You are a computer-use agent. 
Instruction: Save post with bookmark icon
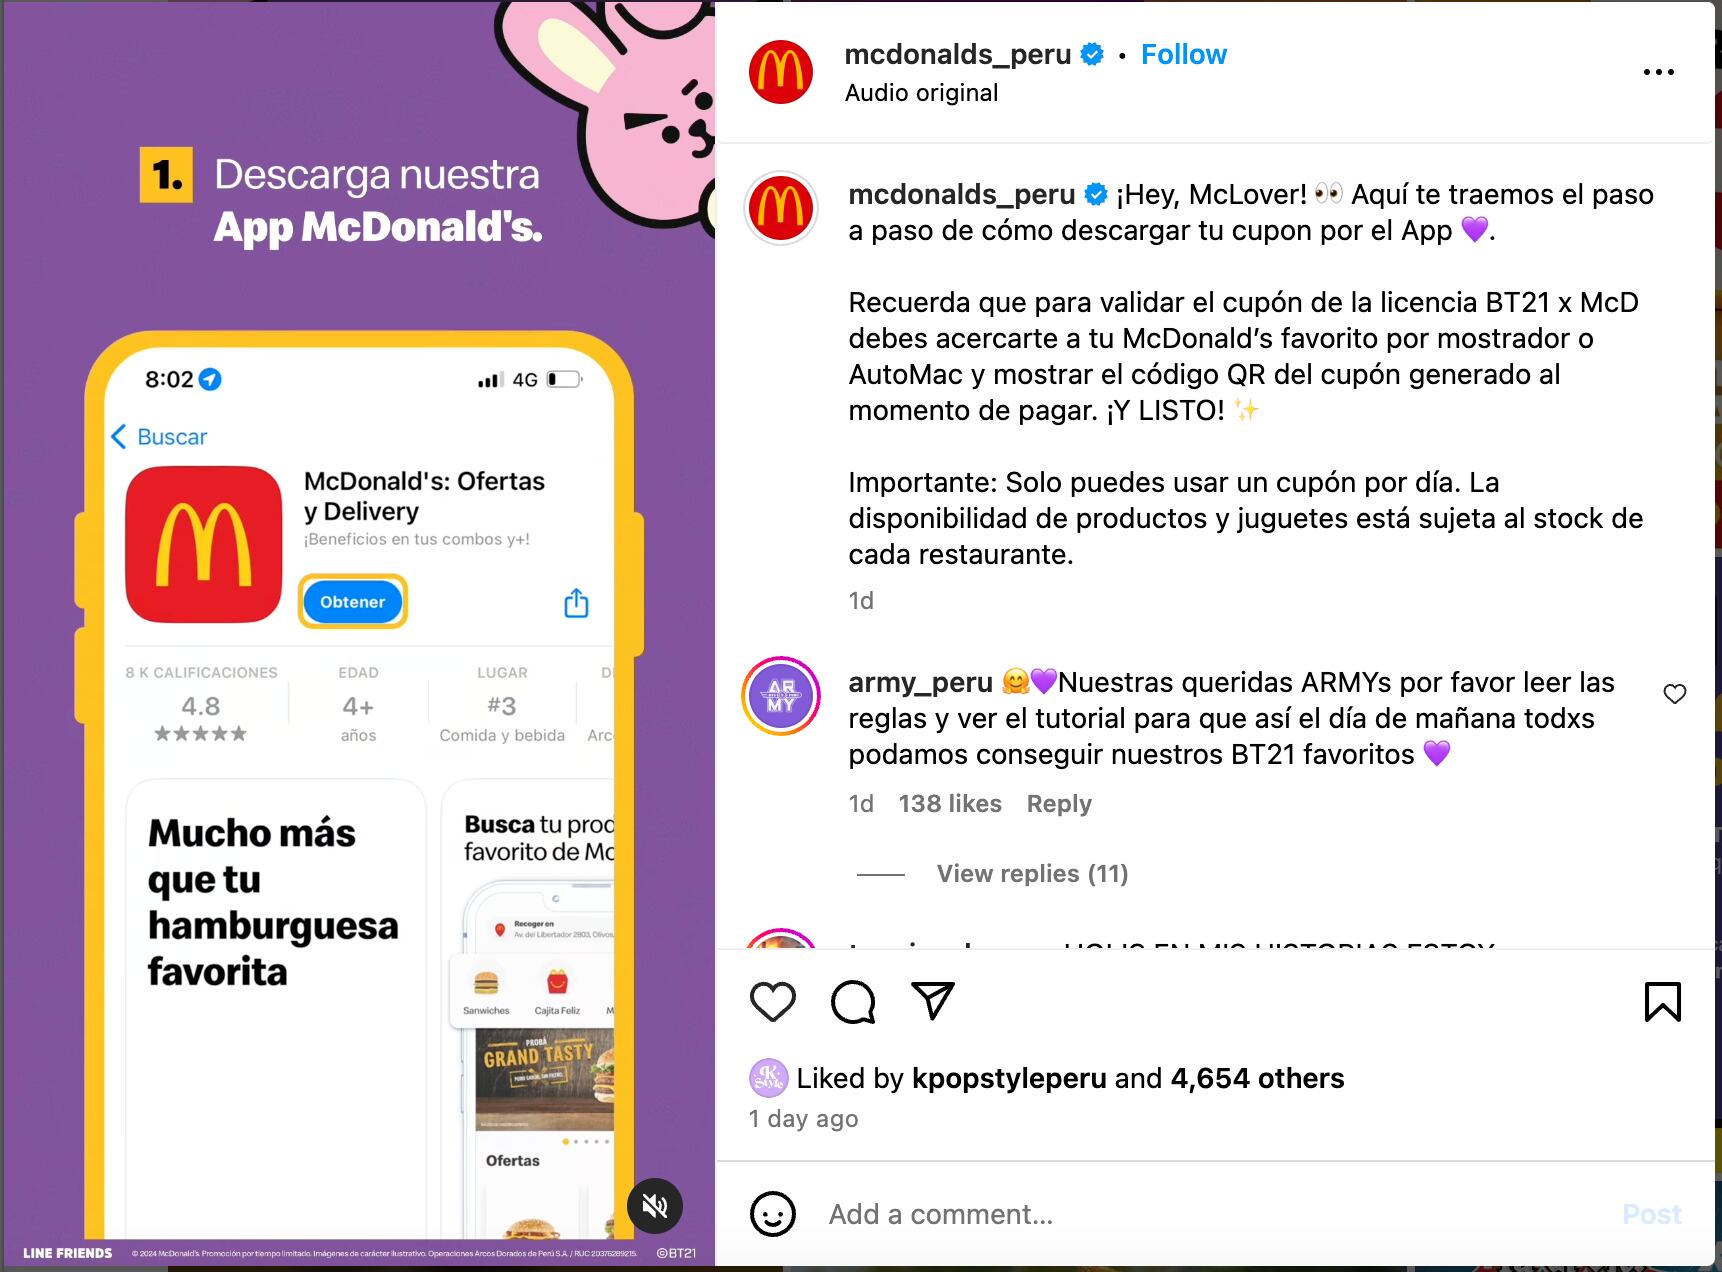[1662, 1001]
